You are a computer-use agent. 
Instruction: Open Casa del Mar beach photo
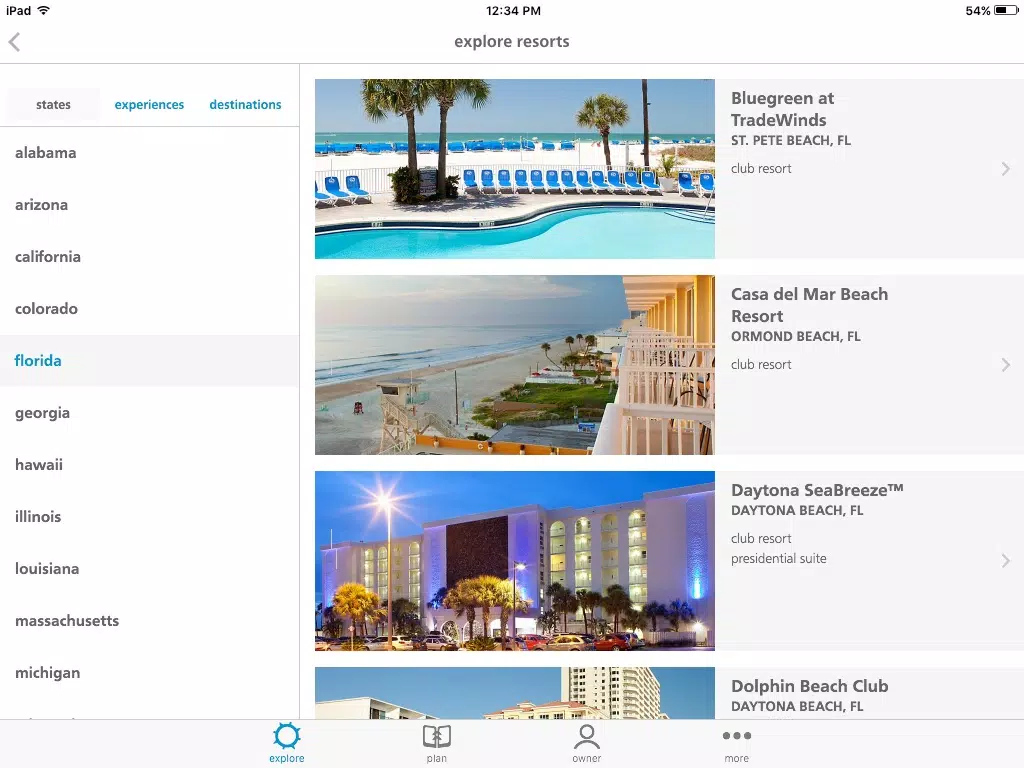coord(515,365)
